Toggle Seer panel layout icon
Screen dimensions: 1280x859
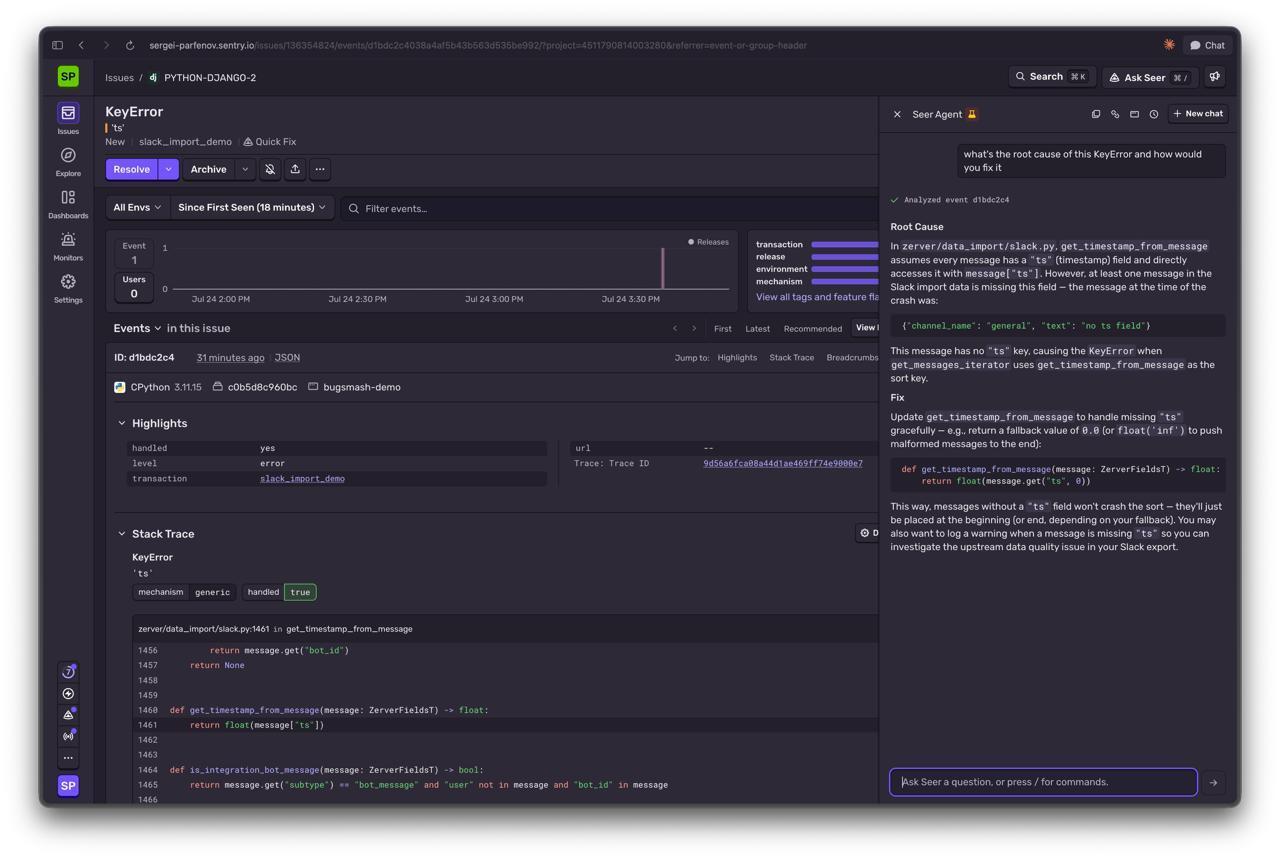pyautogui.click(x=1134, y=114)
